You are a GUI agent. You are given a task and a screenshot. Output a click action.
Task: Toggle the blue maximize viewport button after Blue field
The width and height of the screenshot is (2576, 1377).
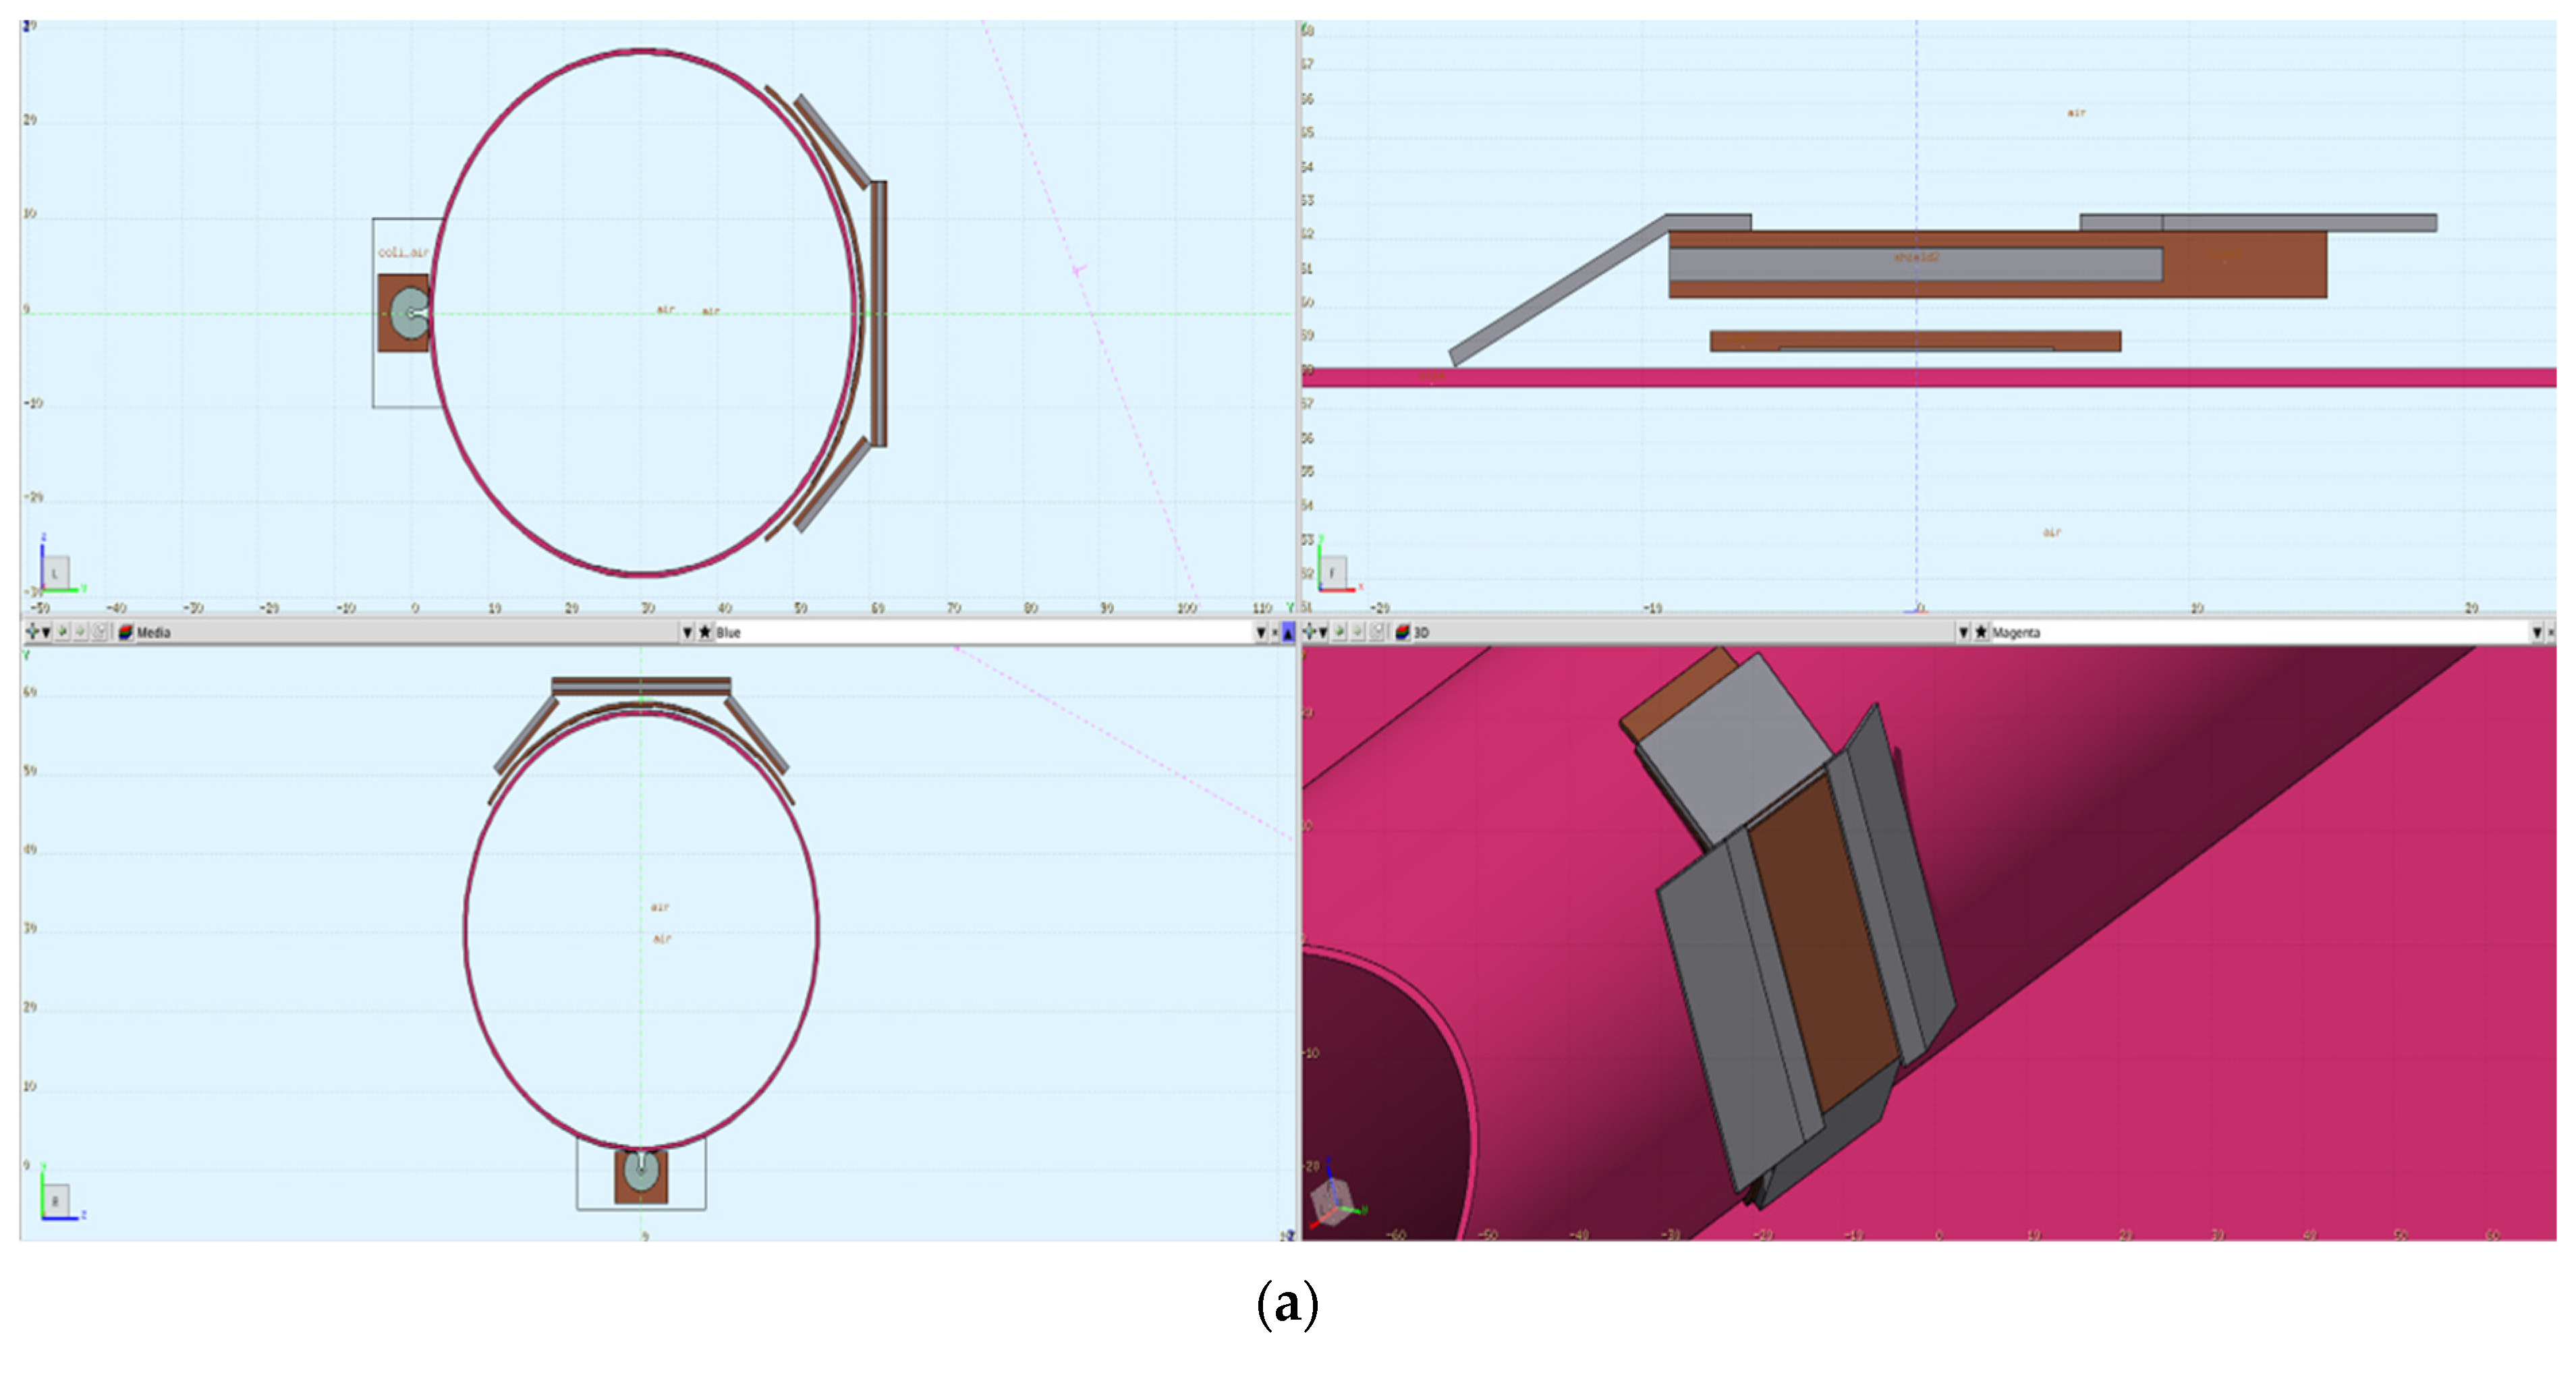(x=1289, y=632)
